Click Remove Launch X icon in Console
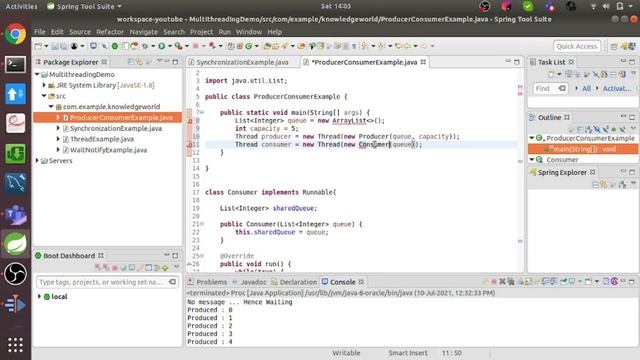Screen dimensions: 640x360 click(x=502, y=282)
